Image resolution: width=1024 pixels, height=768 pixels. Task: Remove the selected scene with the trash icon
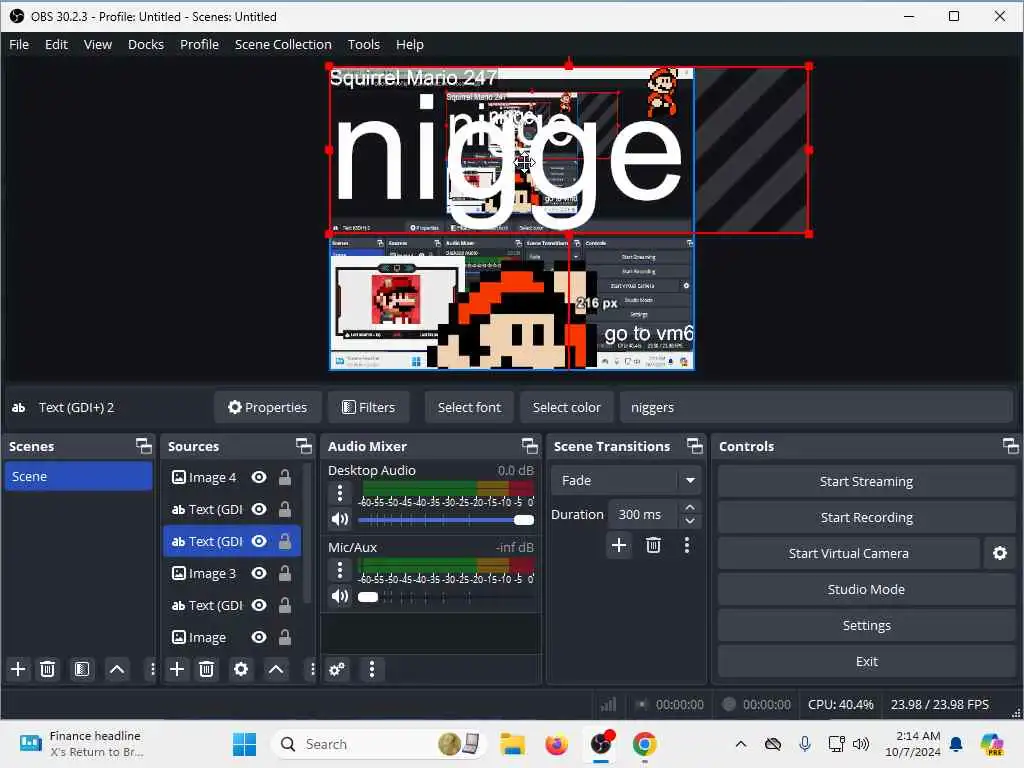48,669
